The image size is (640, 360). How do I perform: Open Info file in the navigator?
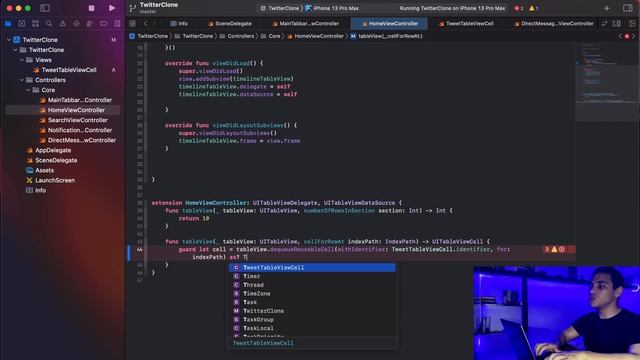(36, 190)
